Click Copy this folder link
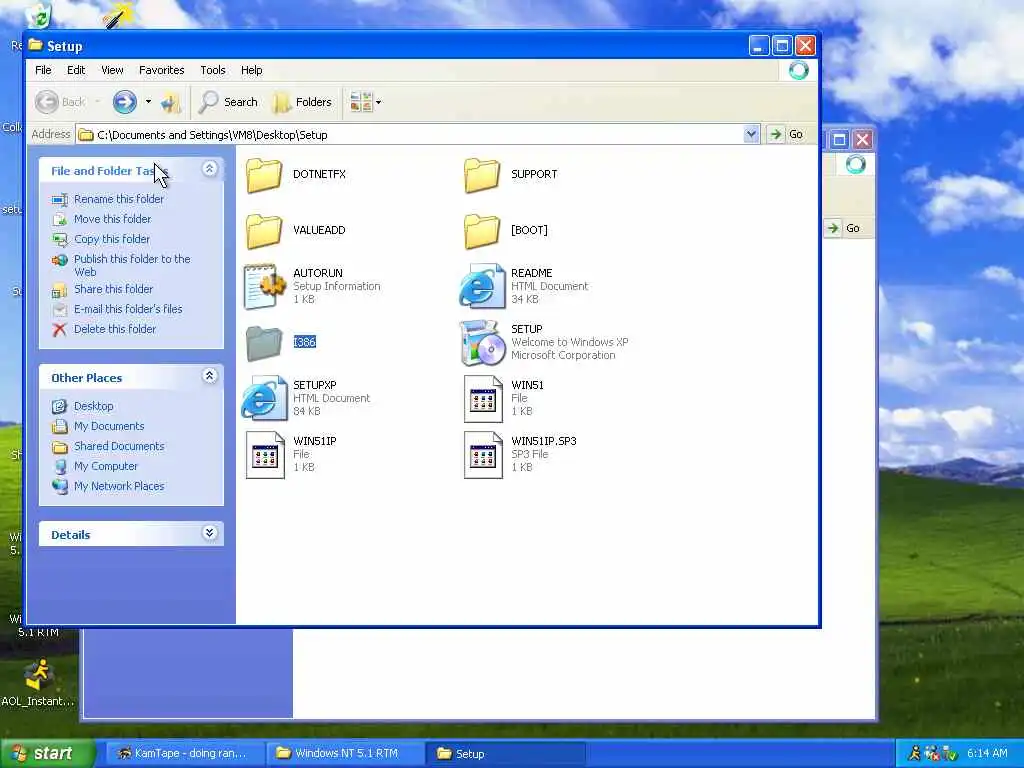Screen dimensions: 1024x768 point(112,239)
